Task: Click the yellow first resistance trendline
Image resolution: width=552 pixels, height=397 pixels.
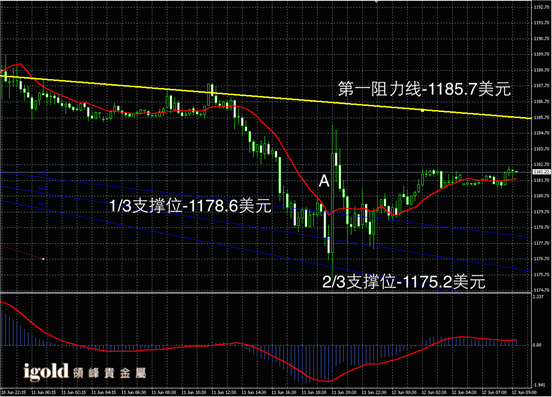Action: 266,97
